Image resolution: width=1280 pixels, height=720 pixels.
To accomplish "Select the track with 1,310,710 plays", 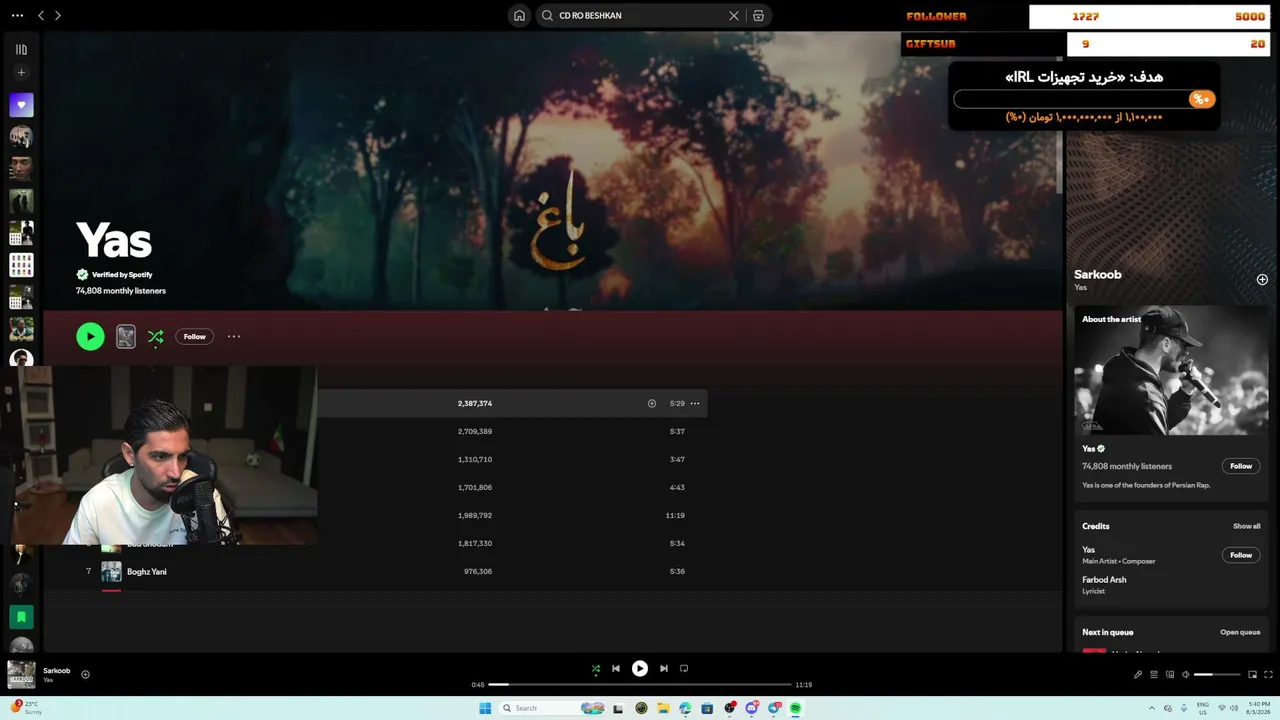I will coord(512,460).
